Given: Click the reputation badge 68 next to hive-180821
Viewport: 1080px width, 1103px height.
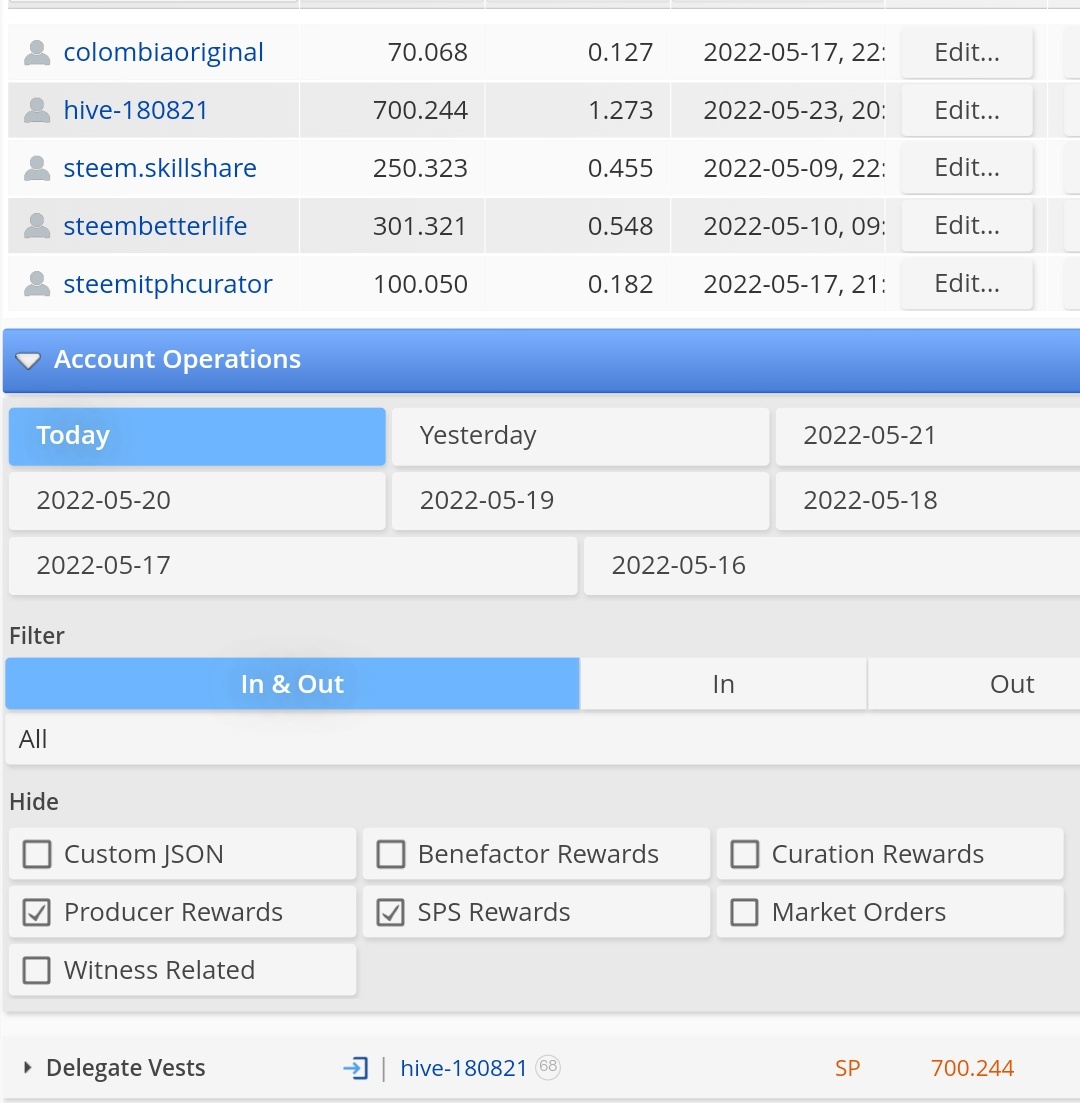Looking at the screenshot, I should point(548,1066).
